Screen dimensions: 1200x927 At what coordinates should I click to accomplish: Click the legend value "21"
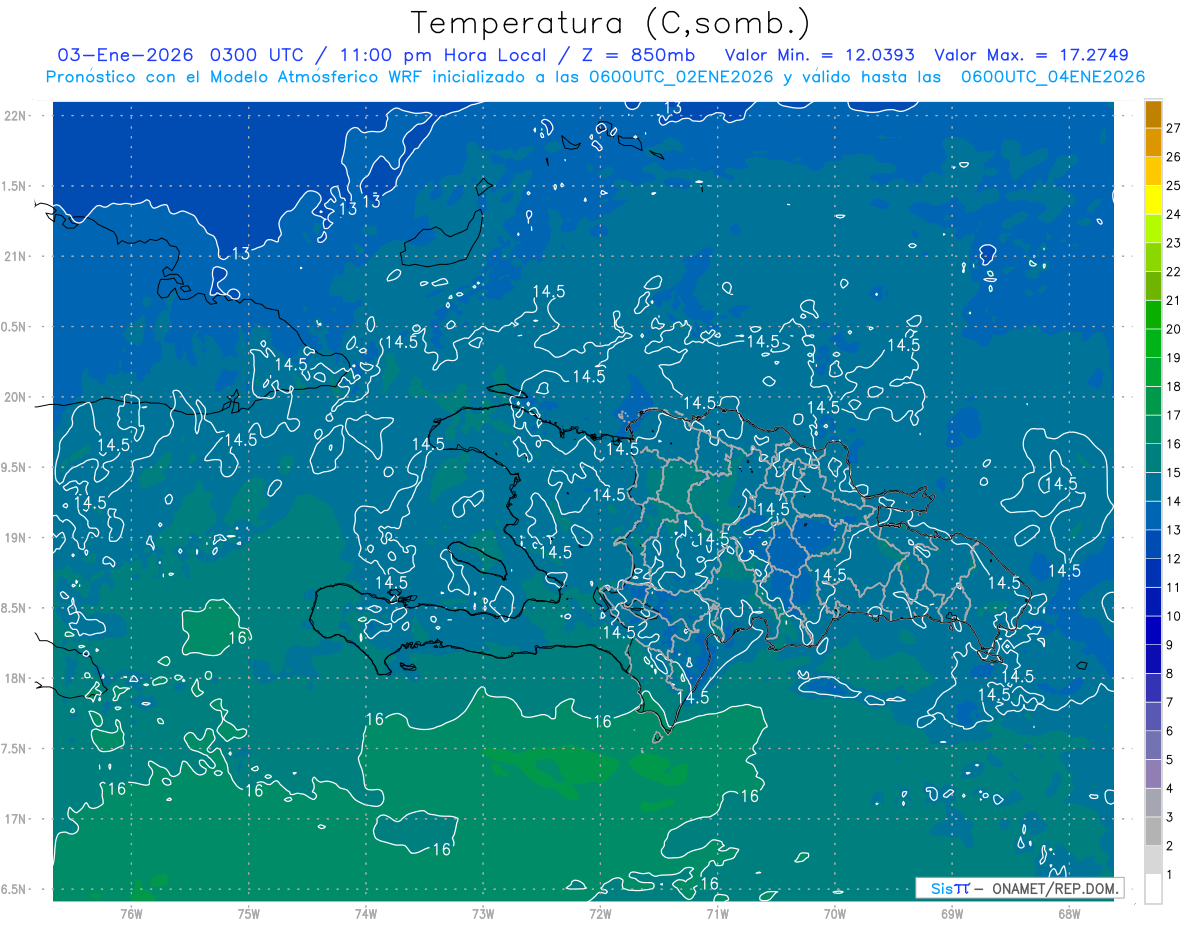click(1174, 300)
